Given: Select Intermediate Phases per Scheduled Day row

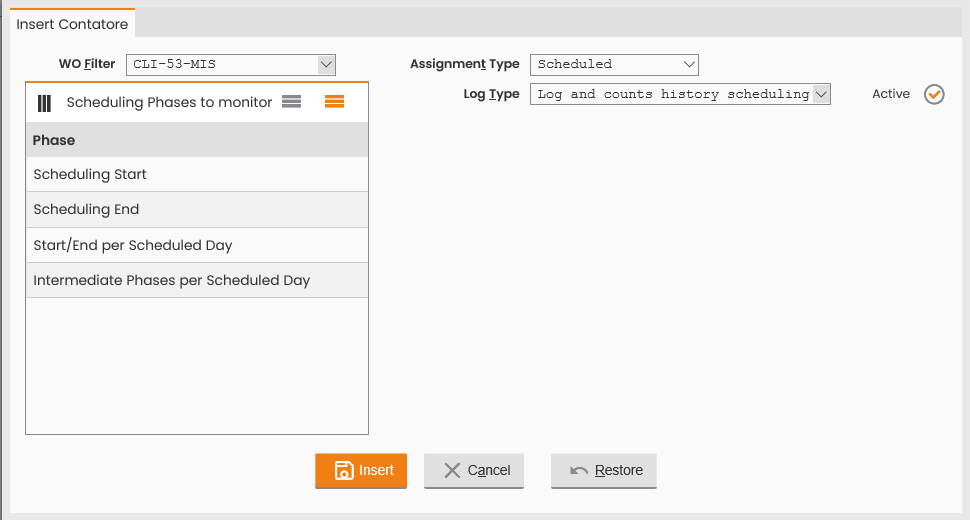Looking at the screenshot, I should tap(197, 281).
